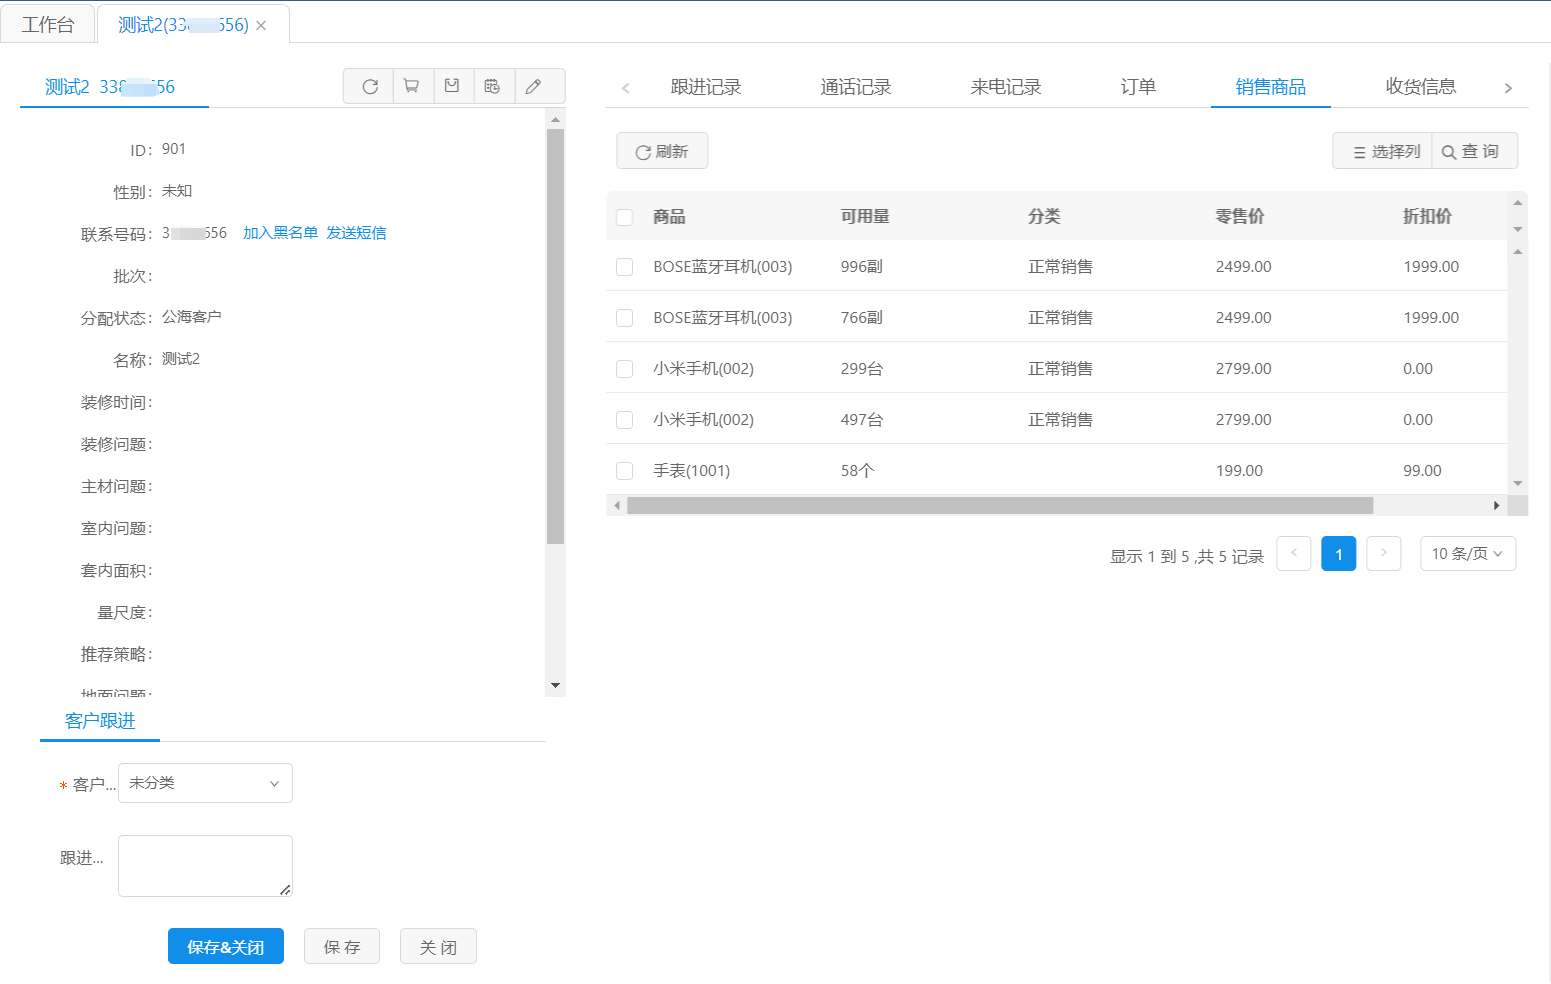This screenshot has height=984, width=1551.
Task: Open the 订单 tab
Action: point(1138,87)
